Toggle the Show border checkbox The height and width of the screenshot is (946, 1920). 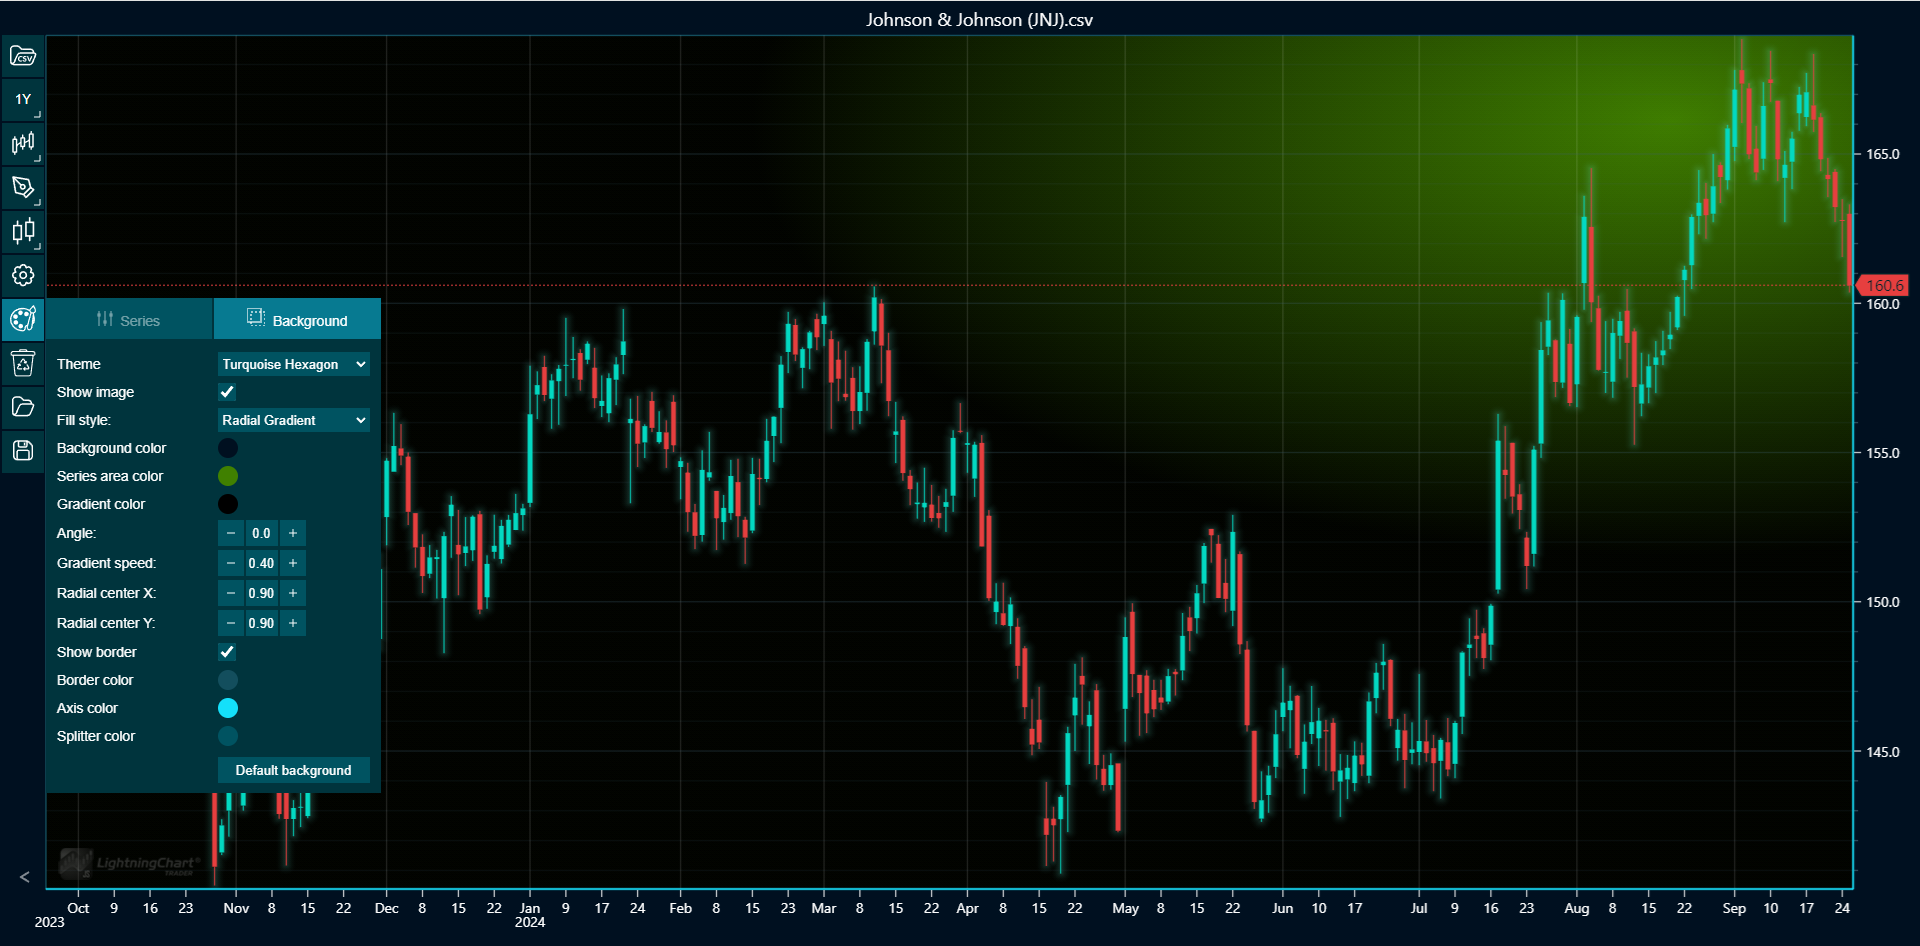tap(227, 652)
